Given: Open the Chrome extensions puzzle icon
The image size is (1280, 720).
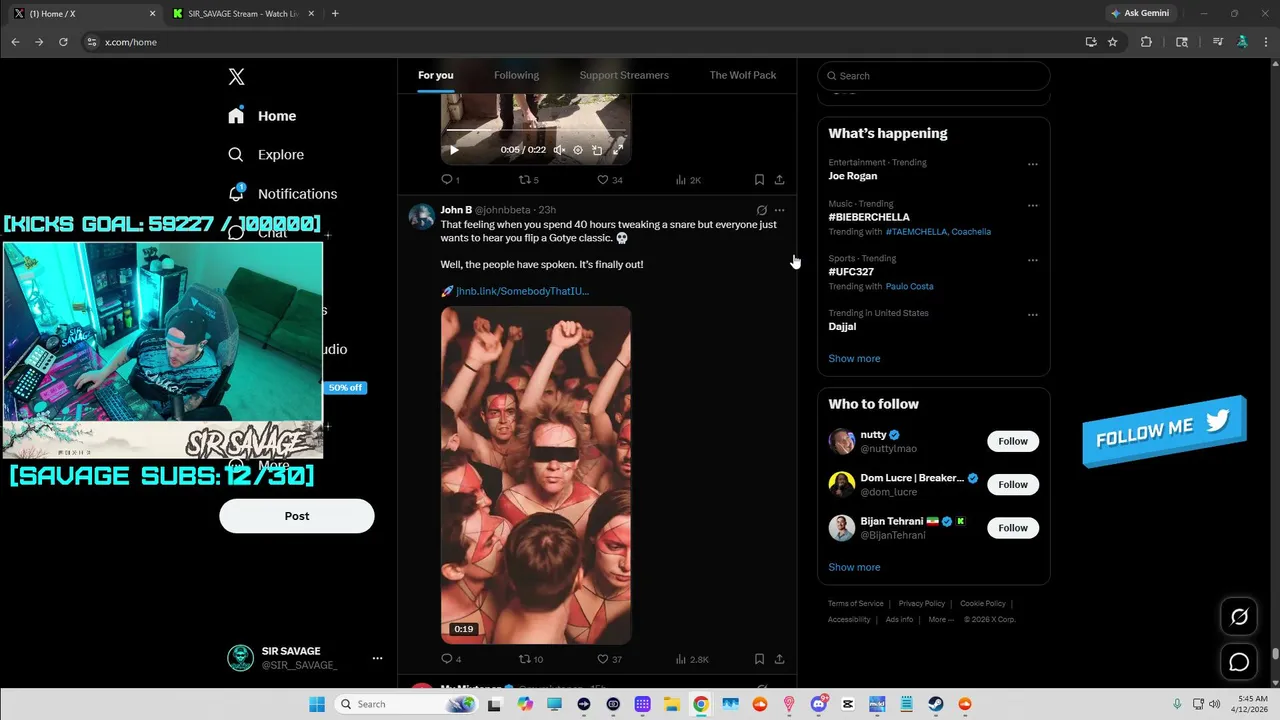Looking at the screenshot, I should [x=1146, y=42].
